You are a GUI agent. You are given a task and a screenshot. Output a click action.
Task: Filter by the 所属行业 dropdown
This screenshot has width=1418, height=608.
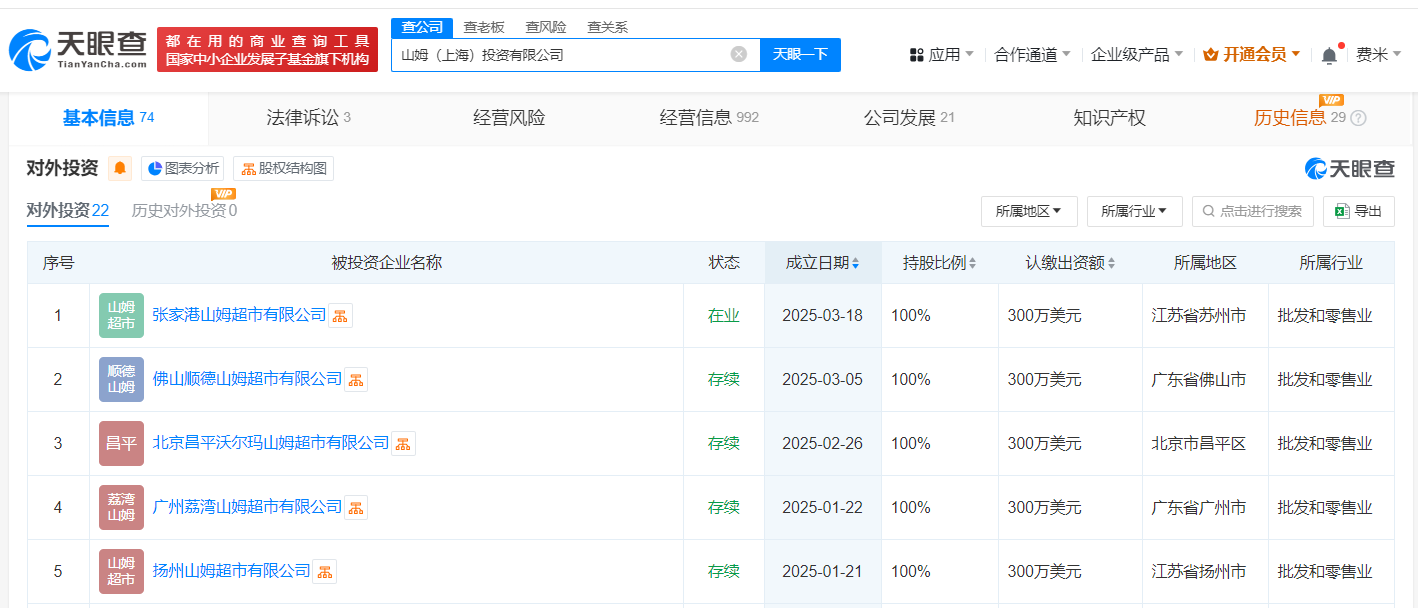pyautogui.click(x=1135, y=211)
